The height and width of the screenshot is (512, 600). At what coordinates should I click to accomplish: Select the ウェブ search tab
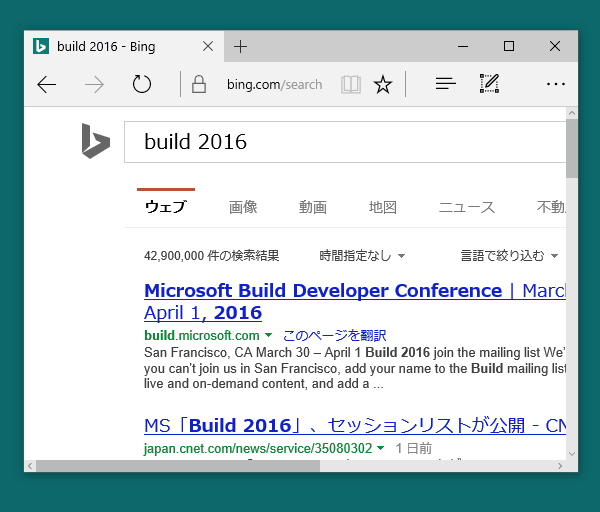(x=166, y=207)
